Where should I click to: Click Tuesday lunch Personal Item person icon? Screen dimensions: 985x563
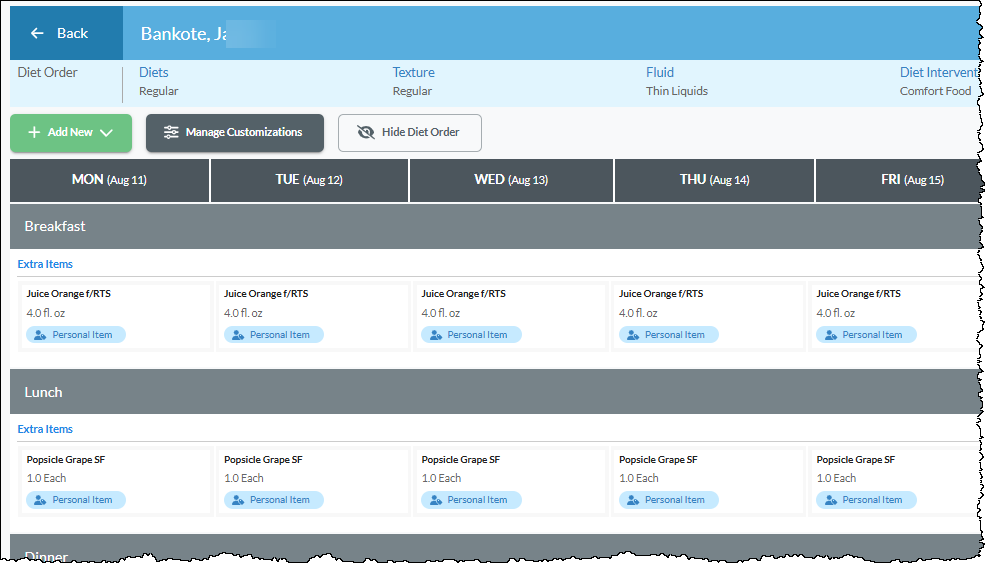[238, 500]
